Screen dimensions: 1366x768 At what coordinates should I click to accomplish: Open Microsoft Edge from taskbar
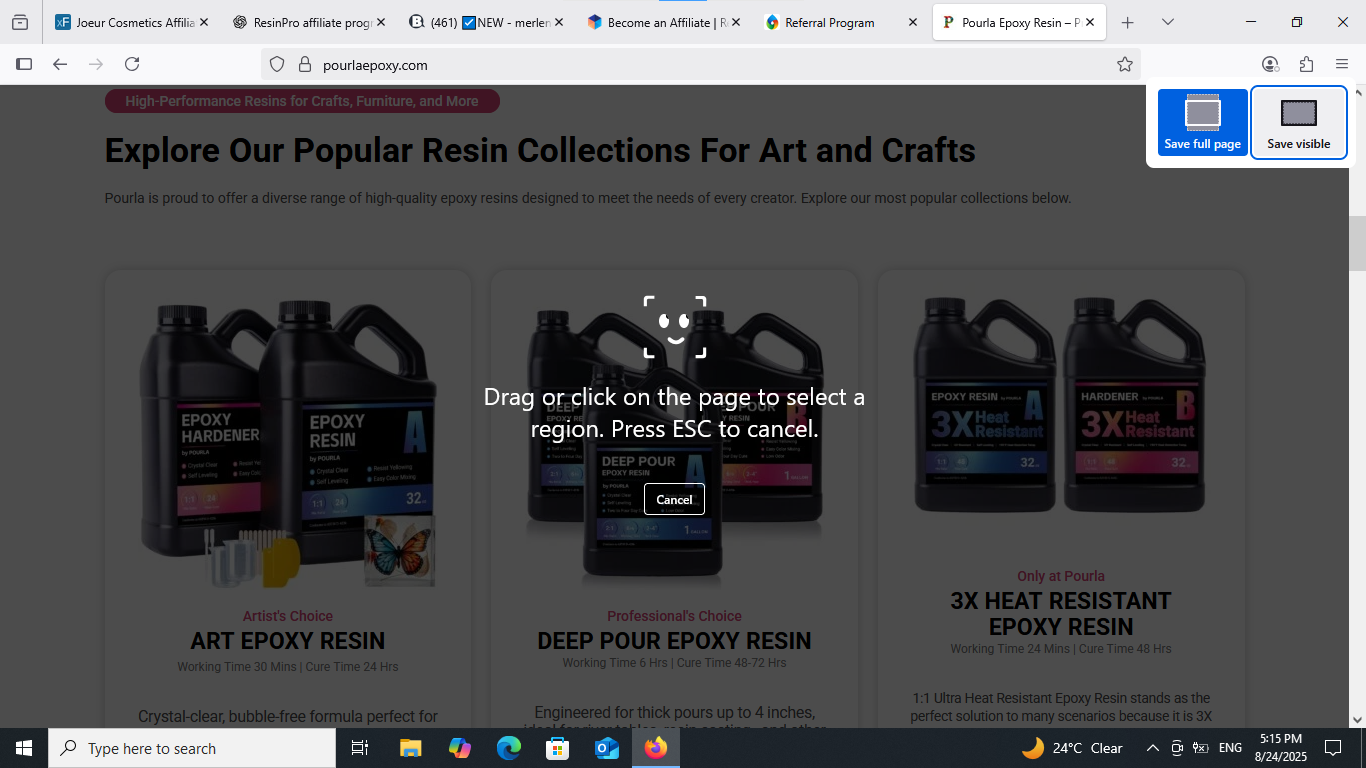509,748
